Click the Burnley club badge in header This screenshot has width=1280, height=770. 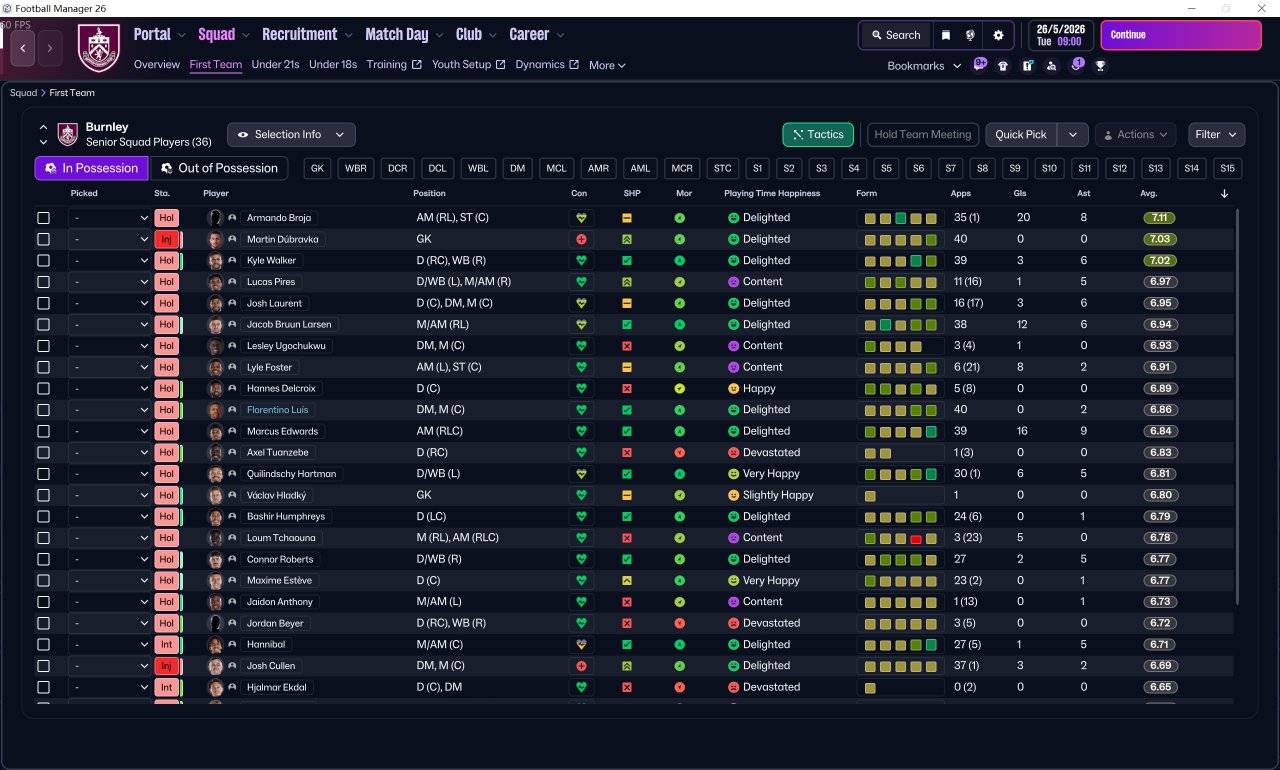[x=98, y=47]
